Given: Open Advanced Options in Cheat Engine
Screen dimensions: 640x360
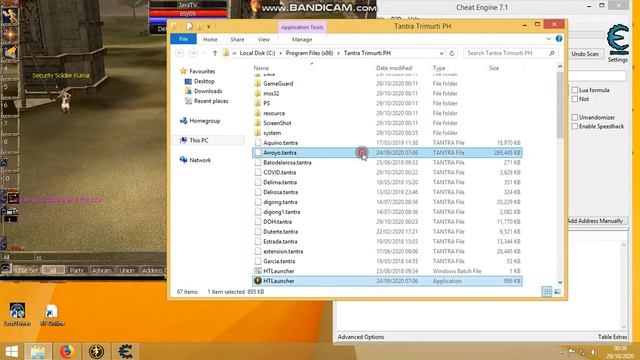Looking at the screenshot, I should [x=361, y=337].
